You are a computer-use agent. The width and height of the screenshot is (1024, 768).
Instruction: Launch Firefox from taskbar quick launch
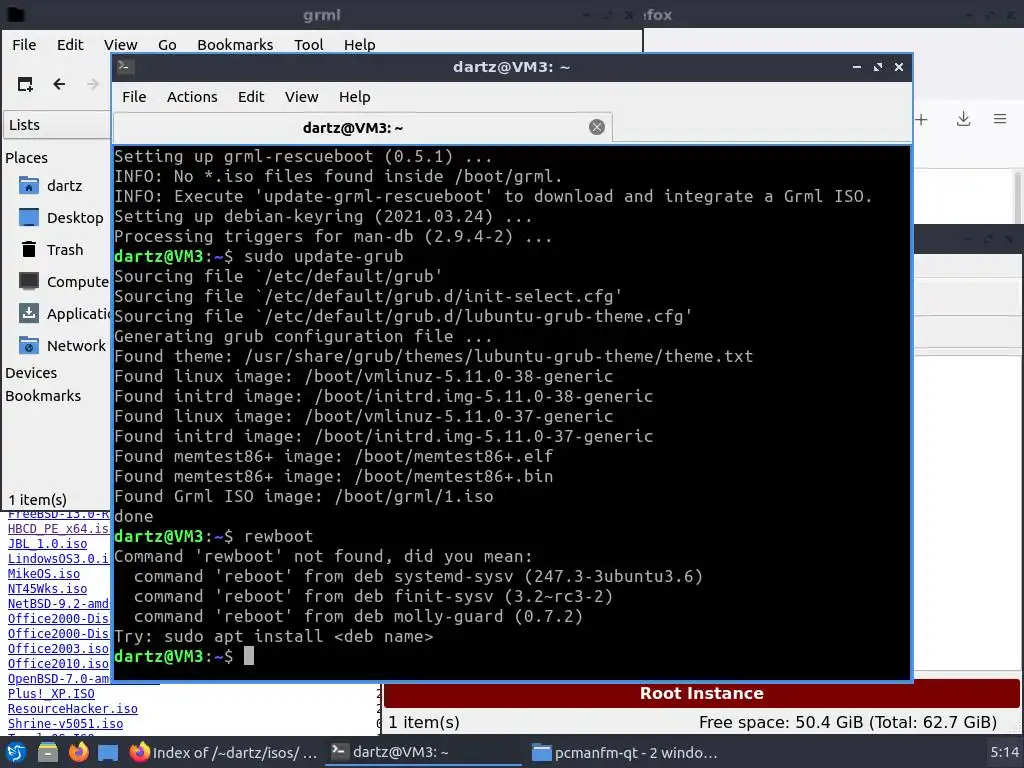pos(78,752)
